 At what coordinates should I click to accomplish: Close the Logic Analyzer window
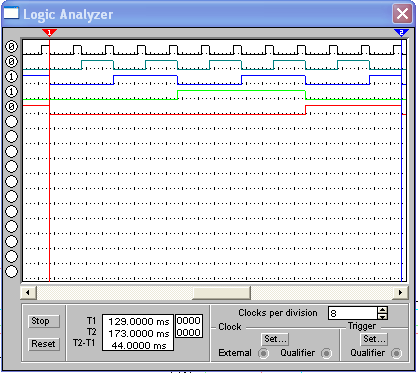click(x=402, y=14)
